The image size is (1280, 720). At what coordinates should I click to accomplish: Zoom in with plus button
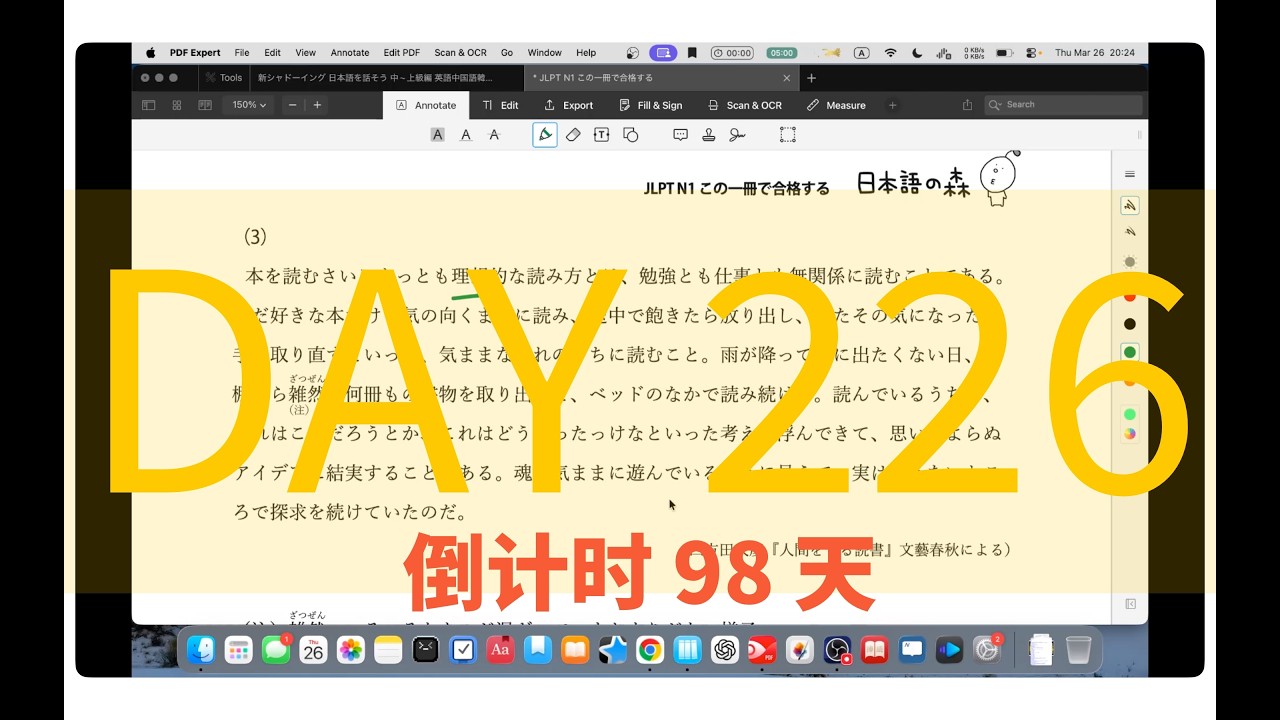click(x=317, y=105)
